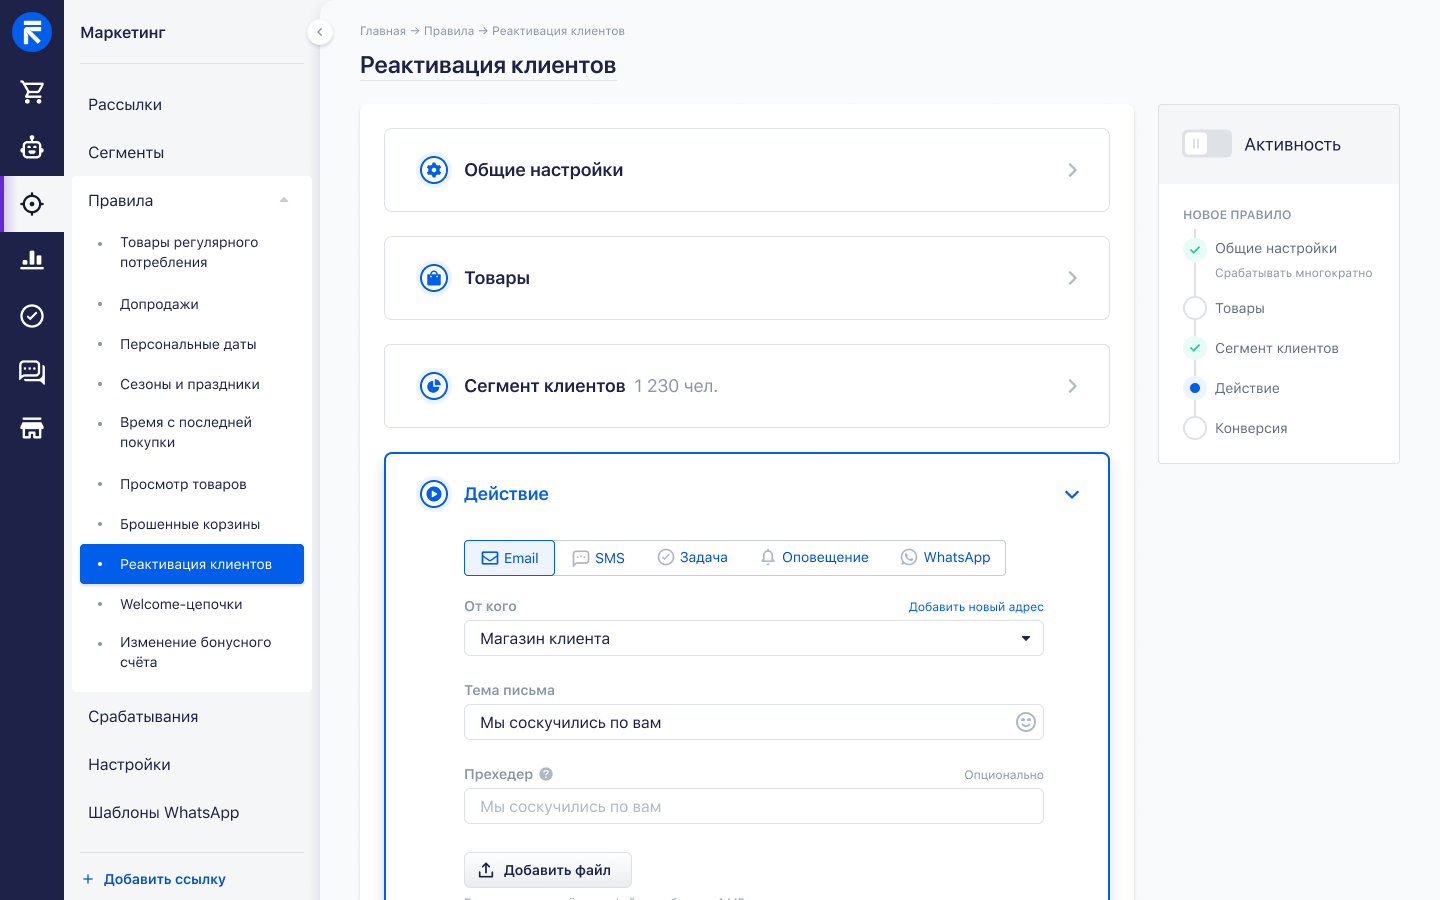Toggle the Активность switch
The image size is (1440, 900).
[x=1206, y=144]
